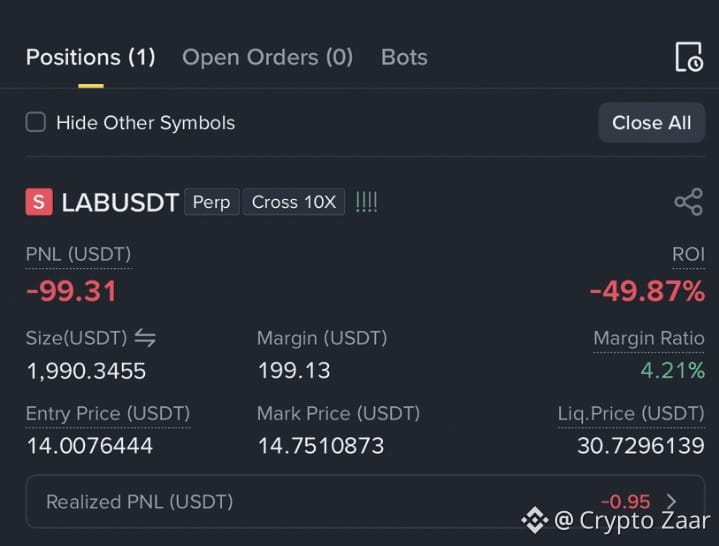This screenshot has height=546, width=719.
Task: Click the red S short badge
Action: [x=39, y=202]
